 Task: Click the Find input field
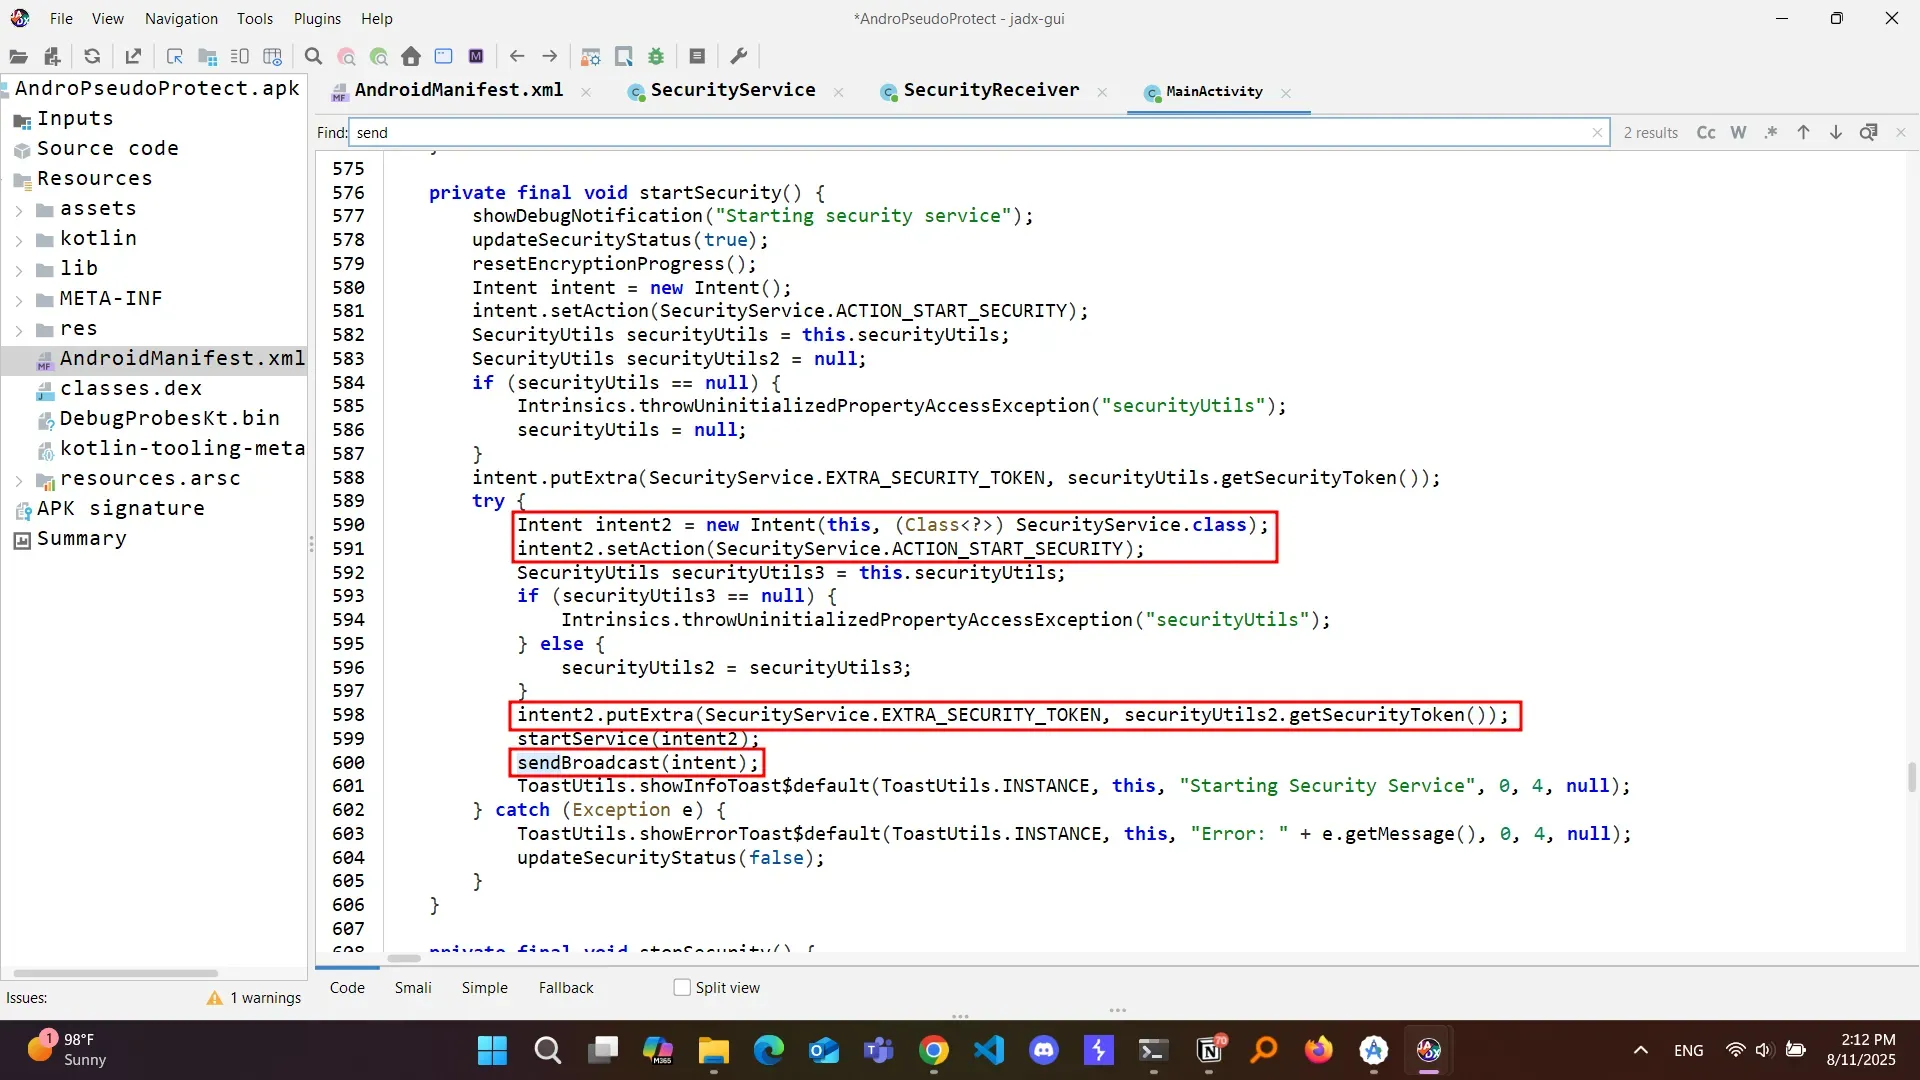pyautogui.click(x=970, y=133)
